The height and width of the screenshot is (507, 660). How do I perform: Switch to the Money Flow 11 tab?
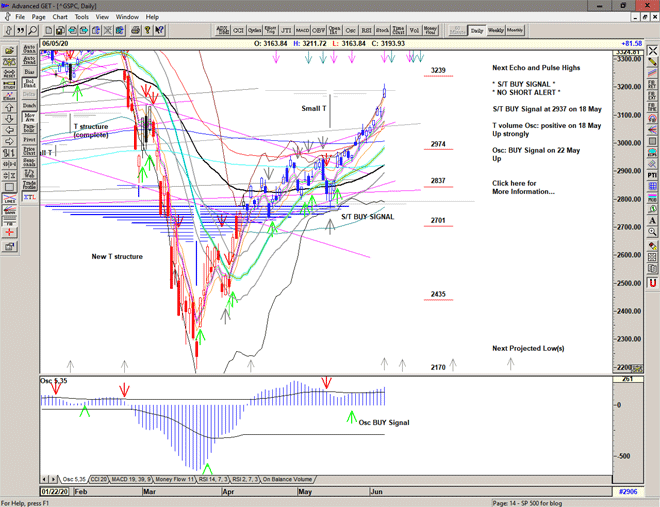click(175, 479)
